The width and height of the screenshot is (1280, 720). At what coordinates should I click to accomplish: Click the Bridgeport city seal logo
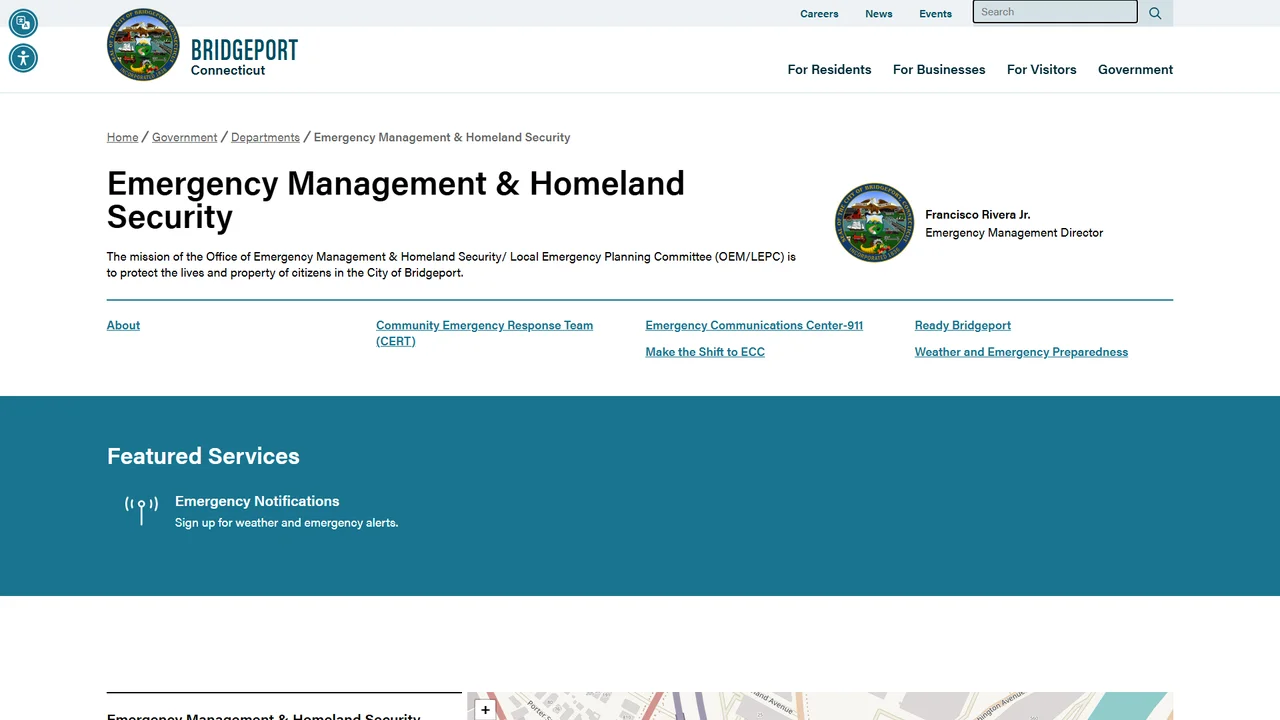tap(144, 45)
